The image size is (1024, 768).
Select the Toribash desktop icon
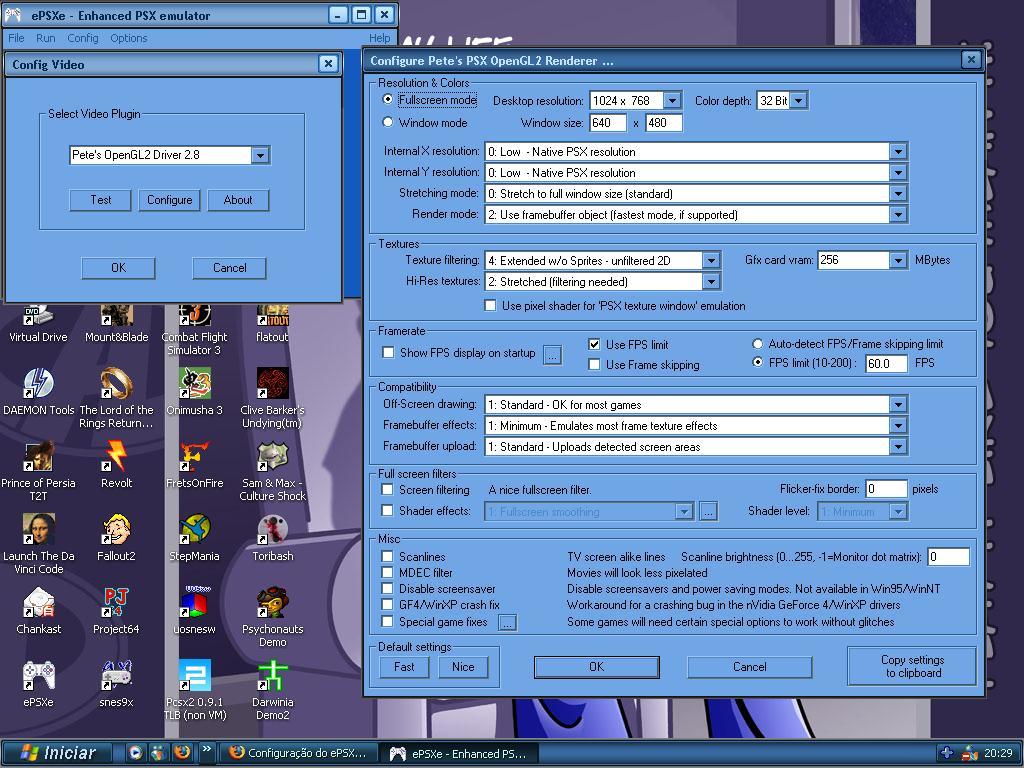pos(272,538)
